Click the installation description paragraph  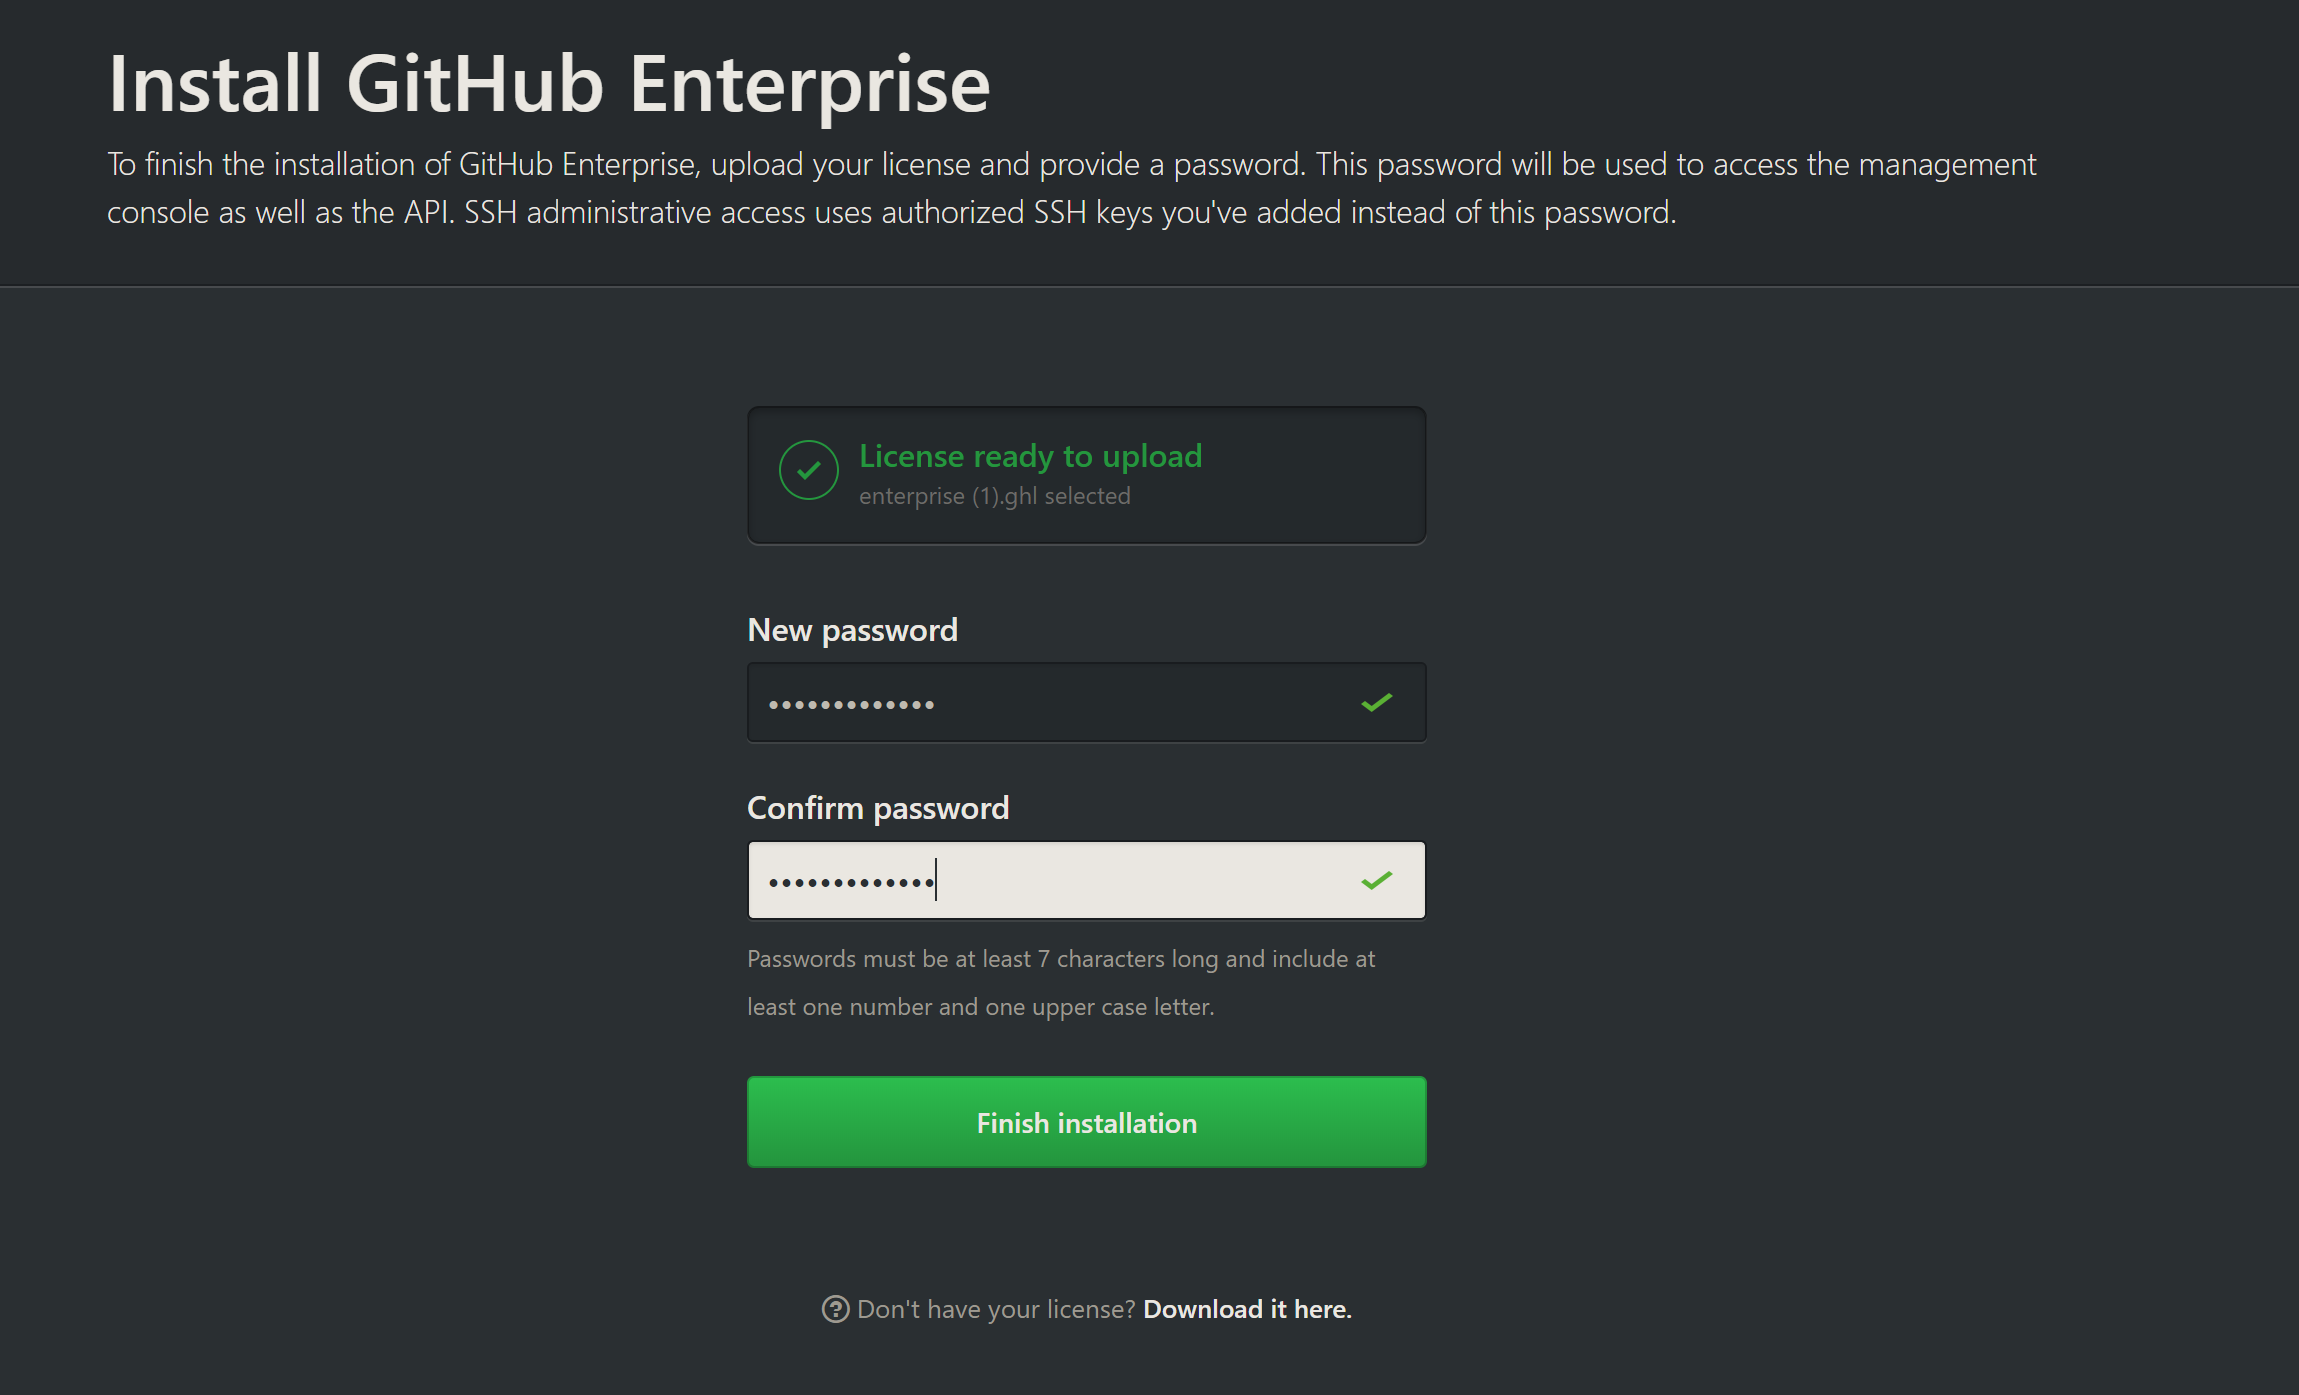(x=1071, y=188)
